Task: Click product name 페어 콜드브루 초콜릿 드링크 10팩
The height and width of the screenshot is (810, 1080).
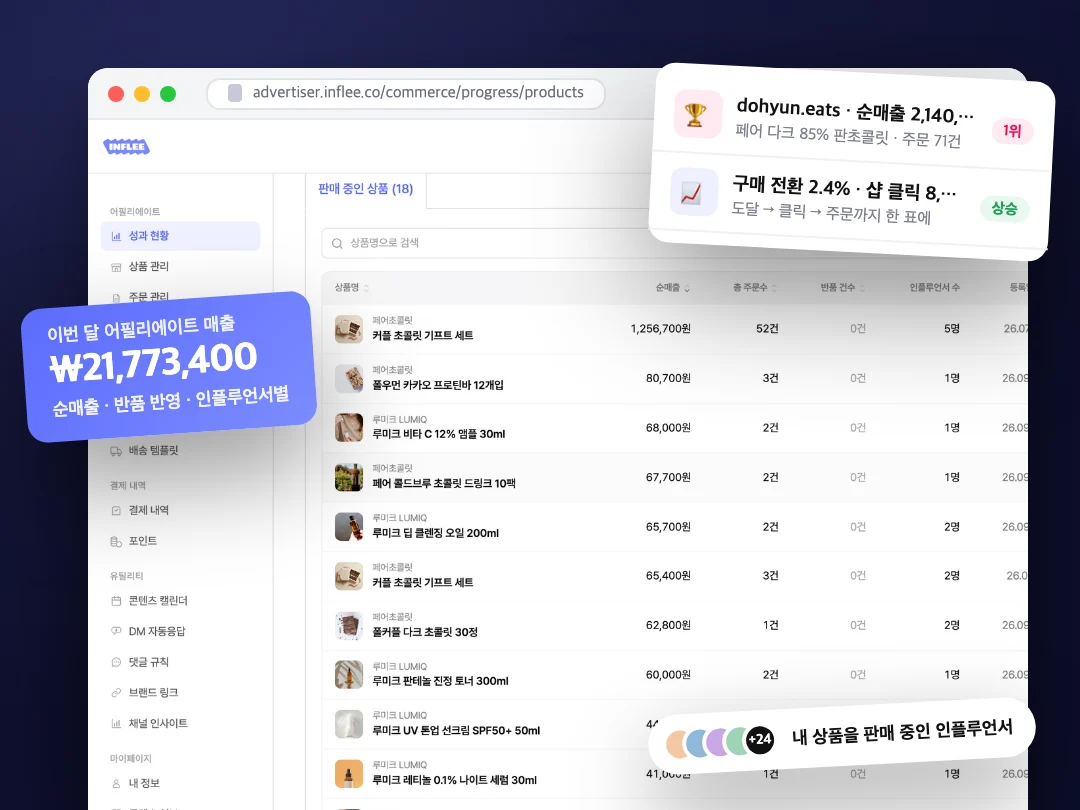Action: [x=444, y=484]
